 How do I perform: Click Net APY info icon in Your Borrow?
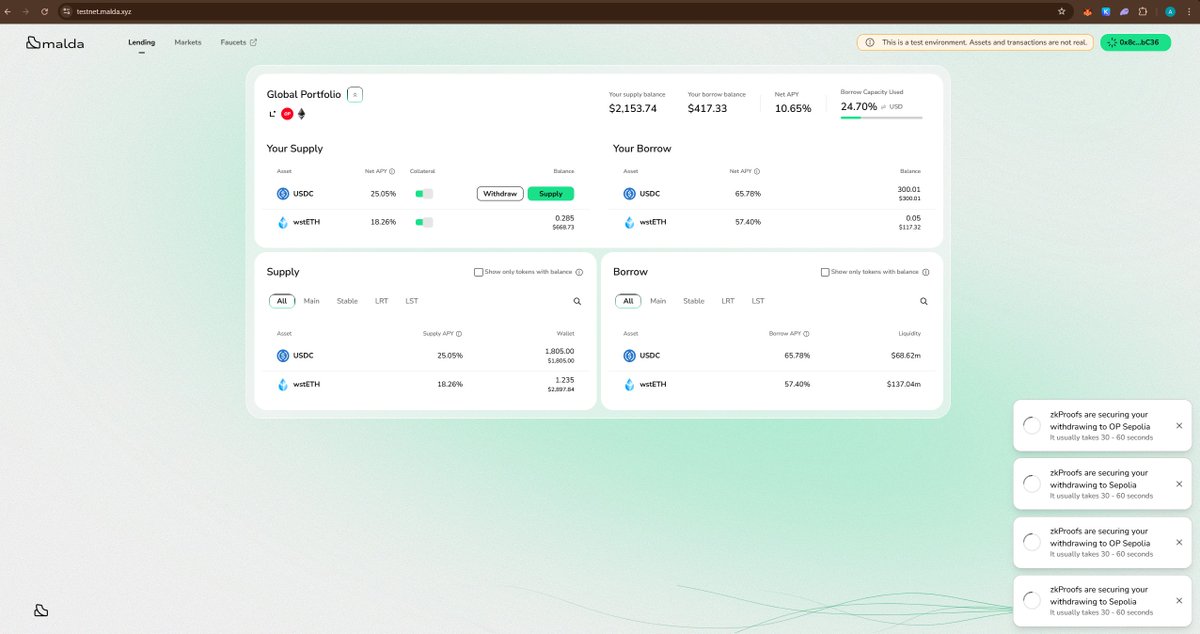[x=757, y=171]
